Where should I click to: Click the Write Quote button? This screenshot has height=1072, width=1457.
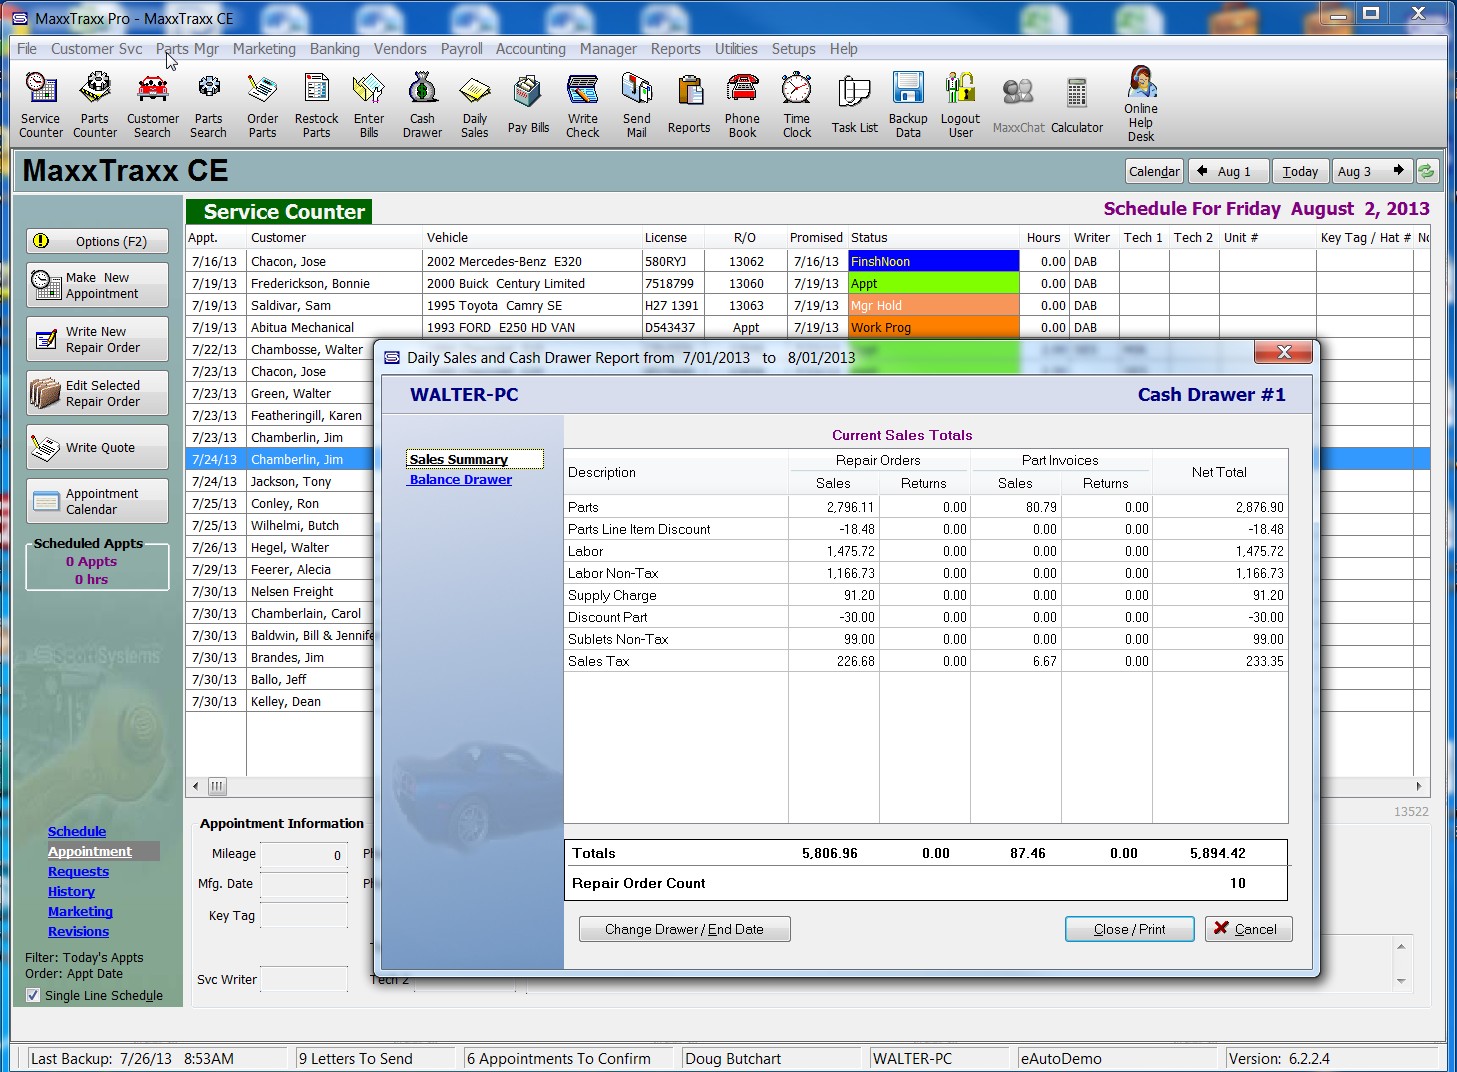click(x=97, y=447)
